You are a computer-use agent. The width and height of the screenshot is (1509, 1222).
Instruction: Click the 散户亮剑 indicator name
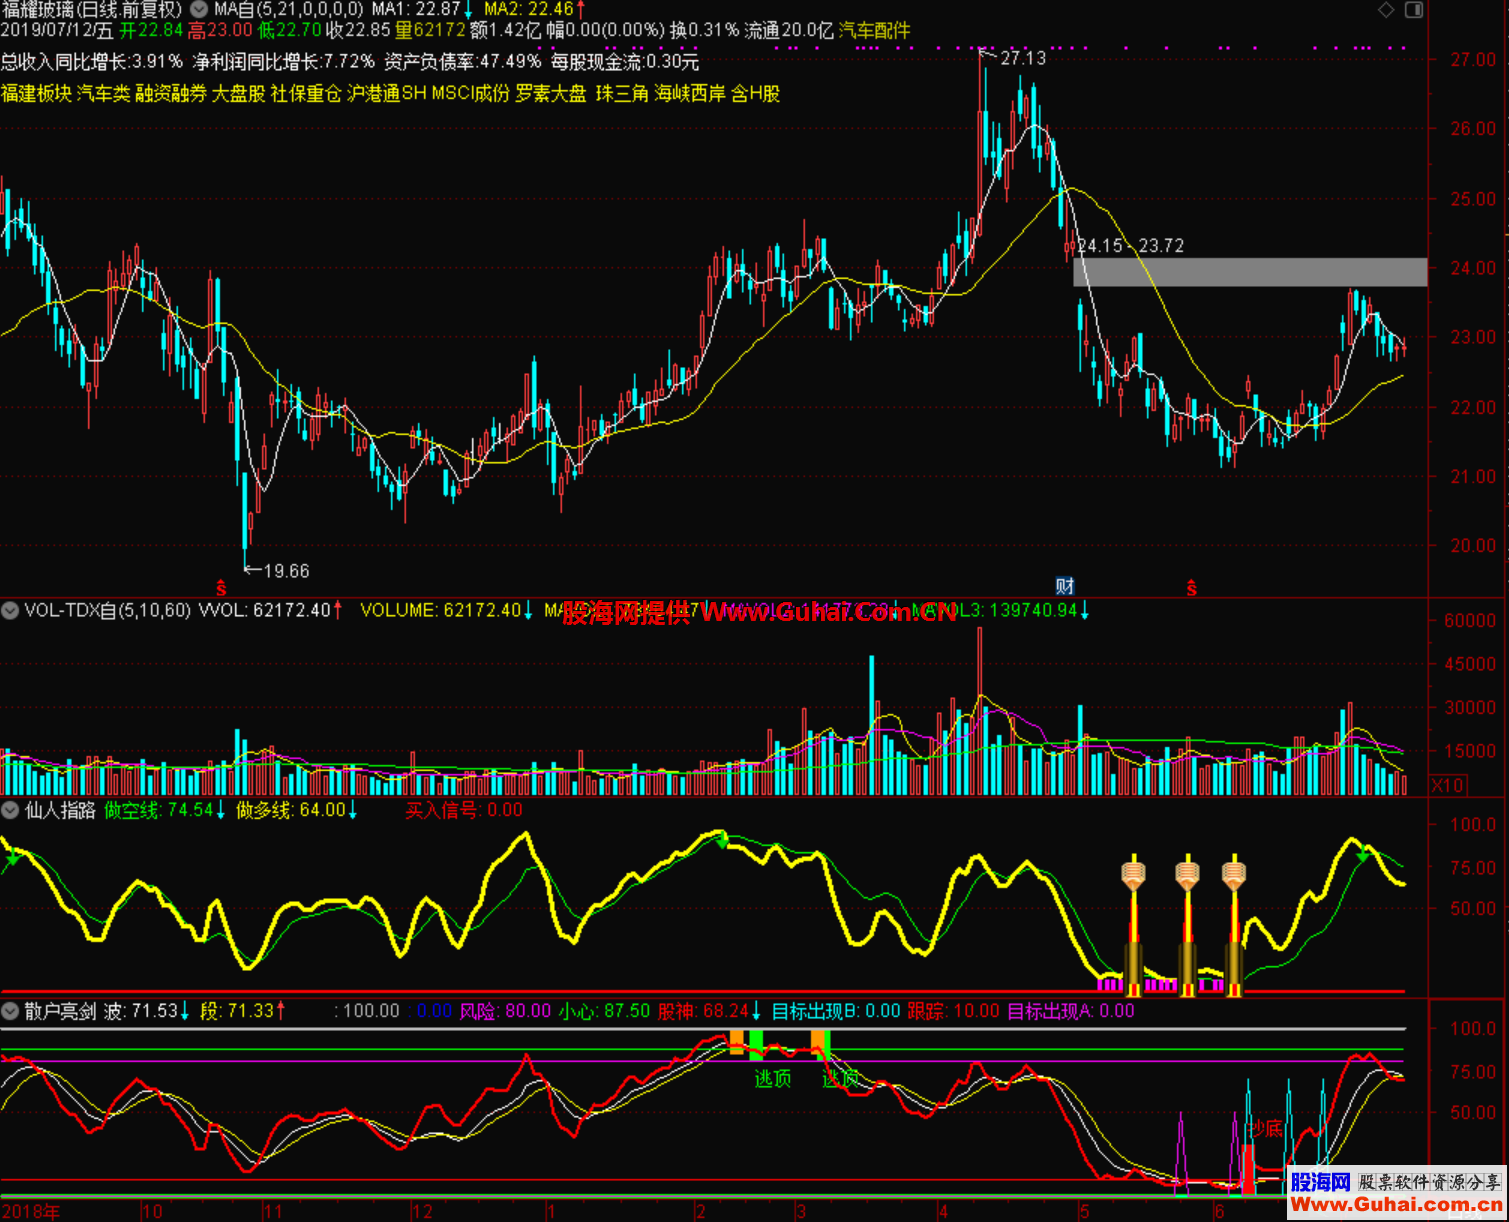coord(60,1011)
